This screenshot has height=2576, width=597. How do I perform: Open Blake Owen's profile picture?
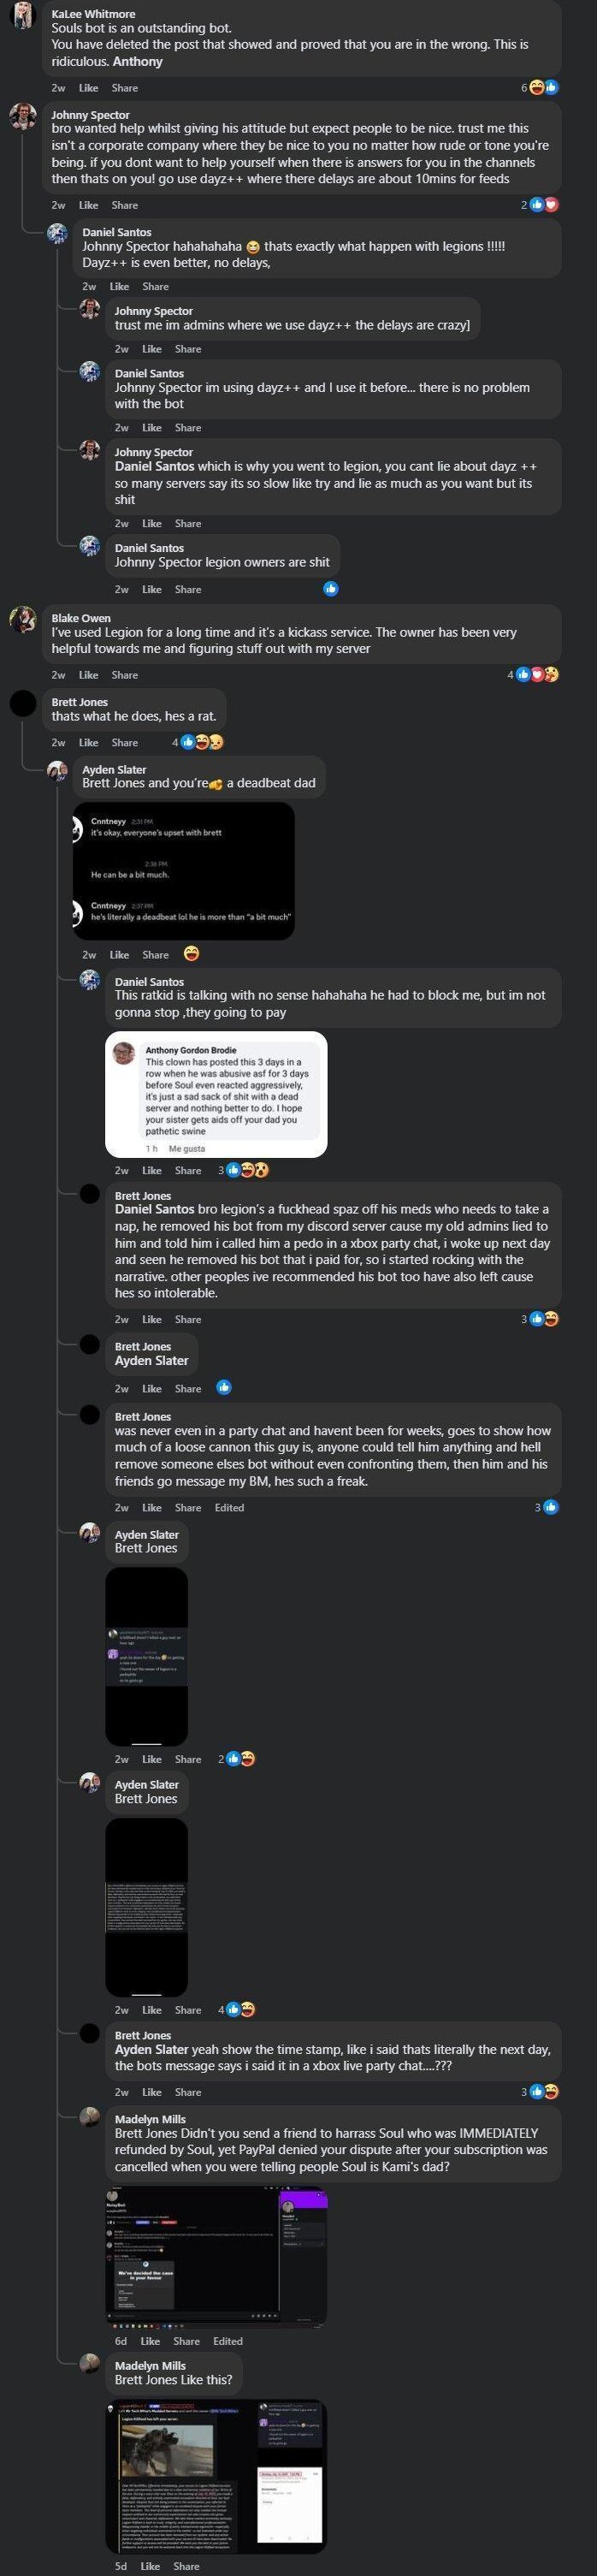tap(23, 620)
